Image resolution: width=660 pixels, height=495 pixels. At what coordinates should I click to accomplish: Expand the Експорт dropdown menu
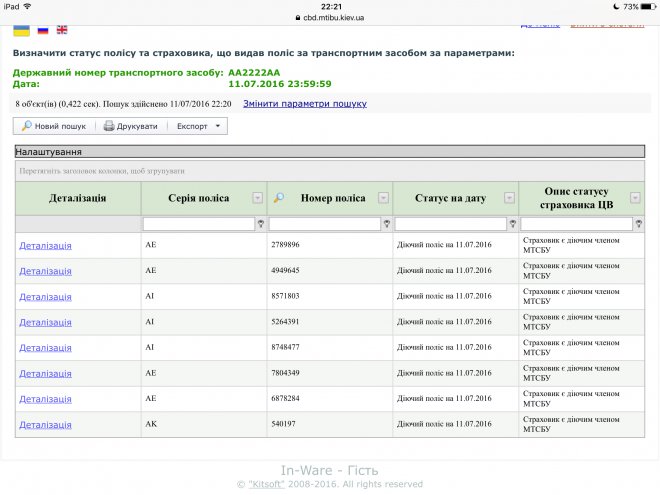click(199, 127)
